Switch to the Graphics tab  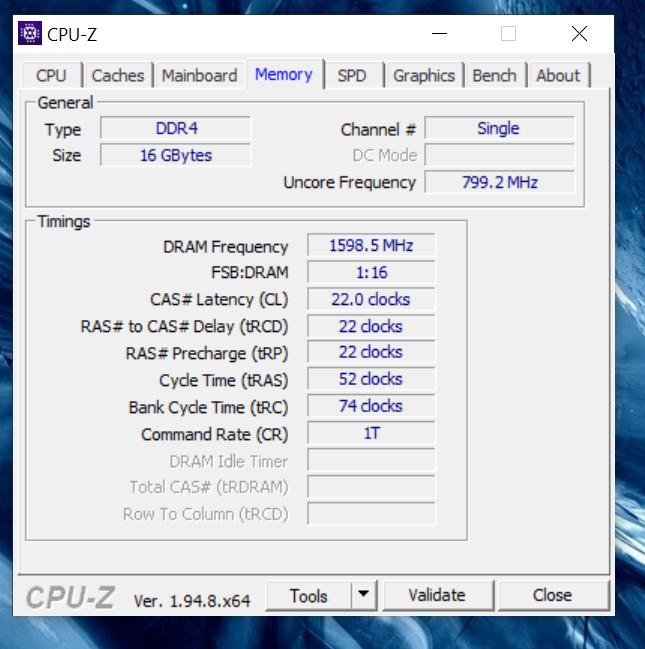tap(424, 75)
